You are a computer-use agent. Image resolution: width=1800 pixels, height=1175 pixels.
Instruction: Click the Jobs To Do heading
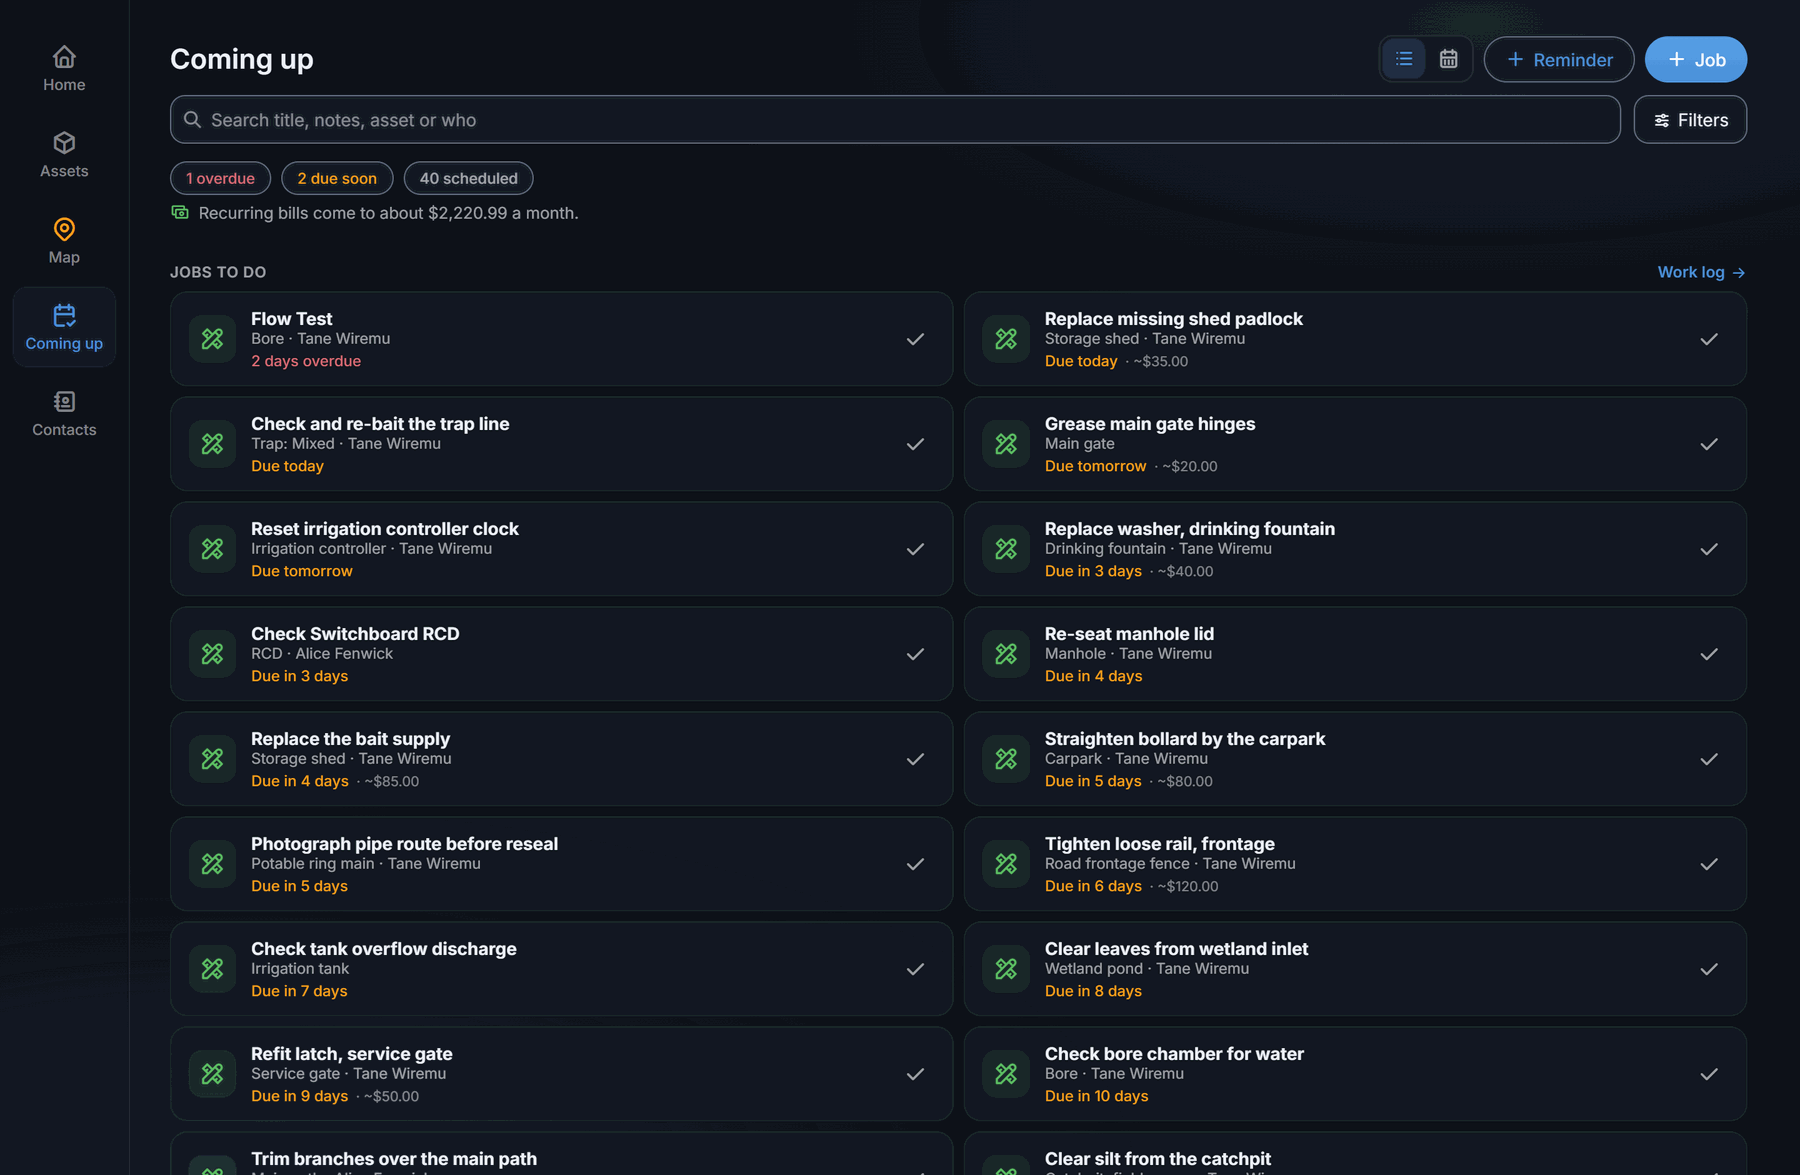[218, 272]
